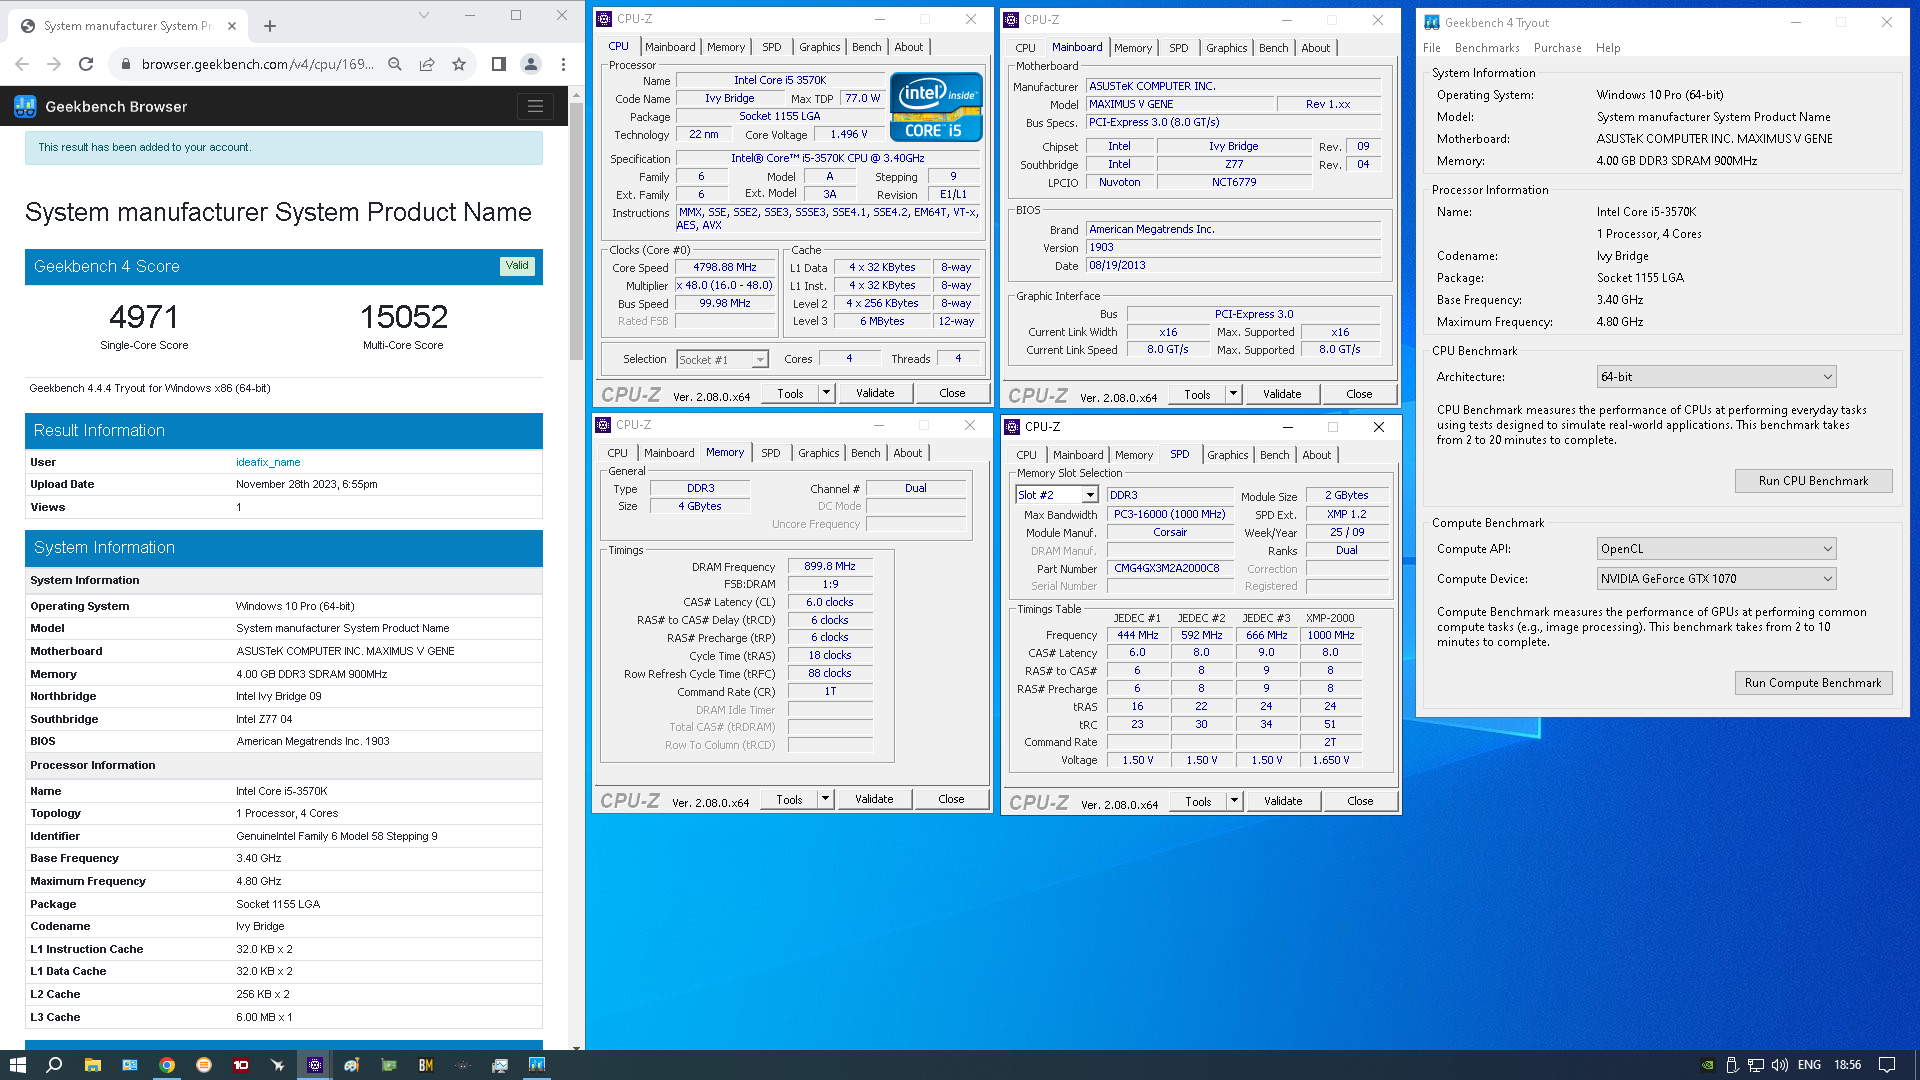Open the Geekbench Browser hamburger menu
The width and height of the screenshot is (1920, 1080).
tap(535, 106)
